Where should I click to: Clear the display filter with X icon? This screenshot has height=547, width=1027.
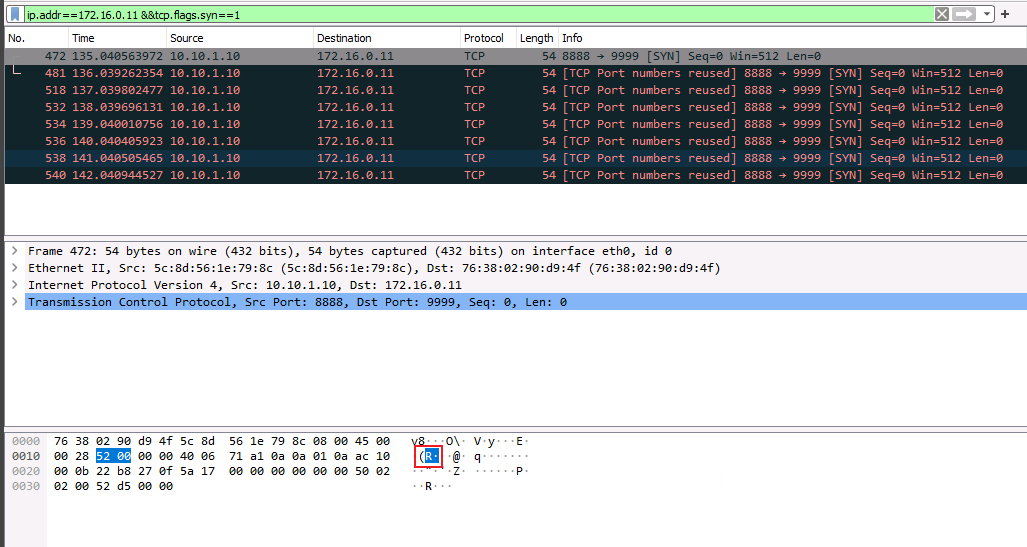coord(942,15)
